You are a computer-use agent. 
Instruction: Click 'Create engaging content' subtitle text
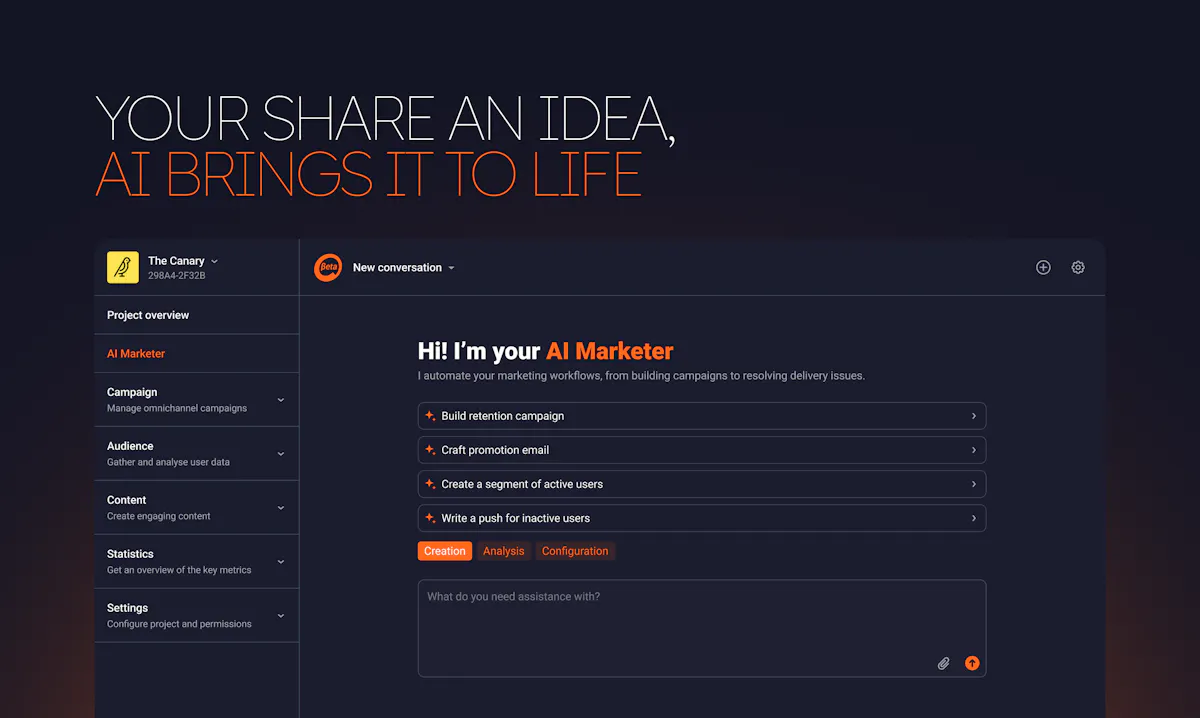(x=159, y=516)
